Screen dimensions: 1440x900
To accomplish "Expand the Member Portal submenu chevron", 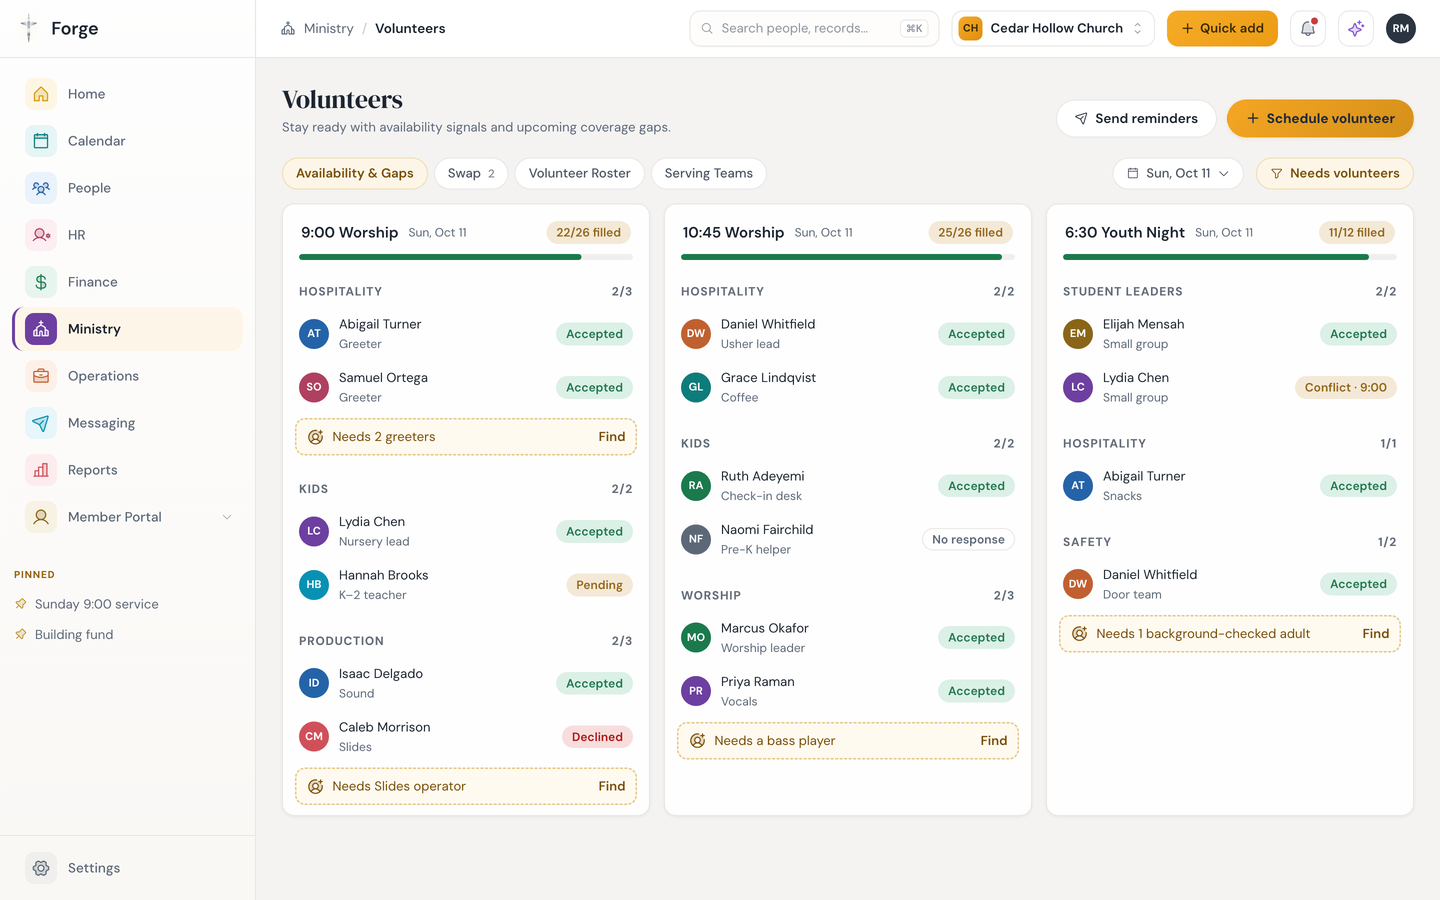I will (227, 517).
